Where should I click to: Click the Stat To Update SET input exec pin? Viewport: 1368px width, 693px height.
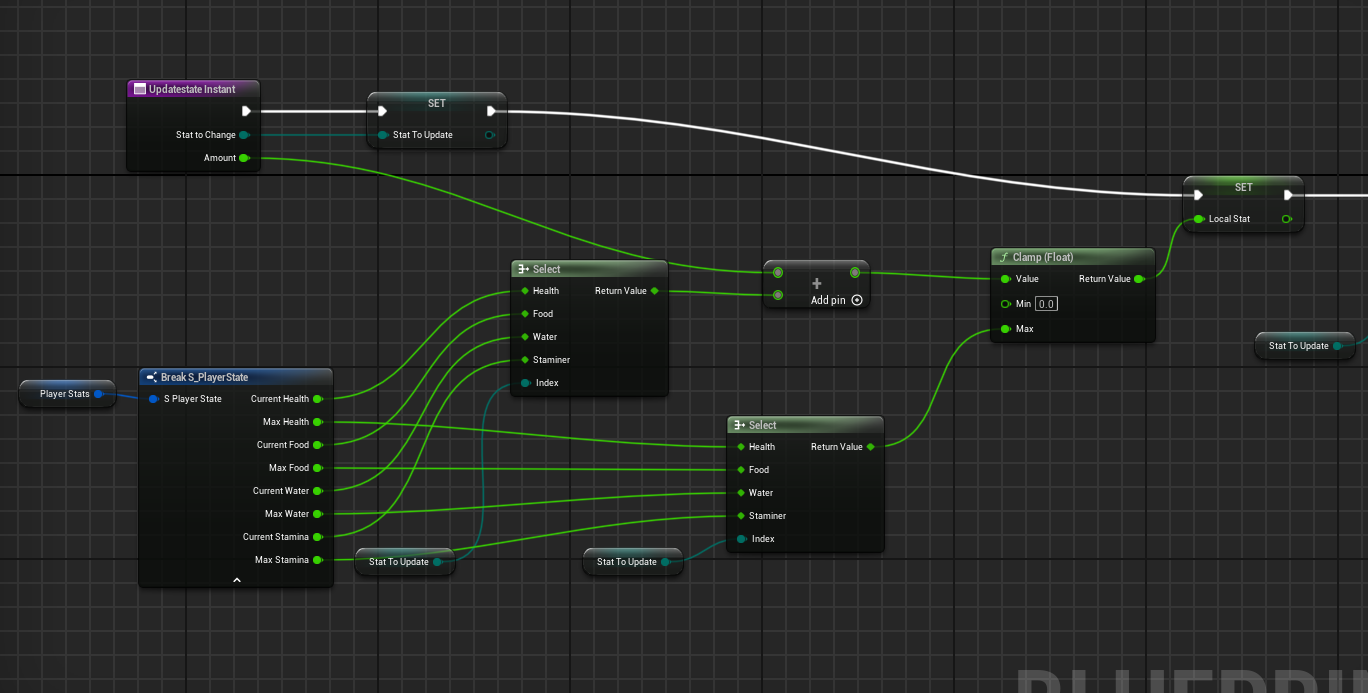click(x=383, y=112)
